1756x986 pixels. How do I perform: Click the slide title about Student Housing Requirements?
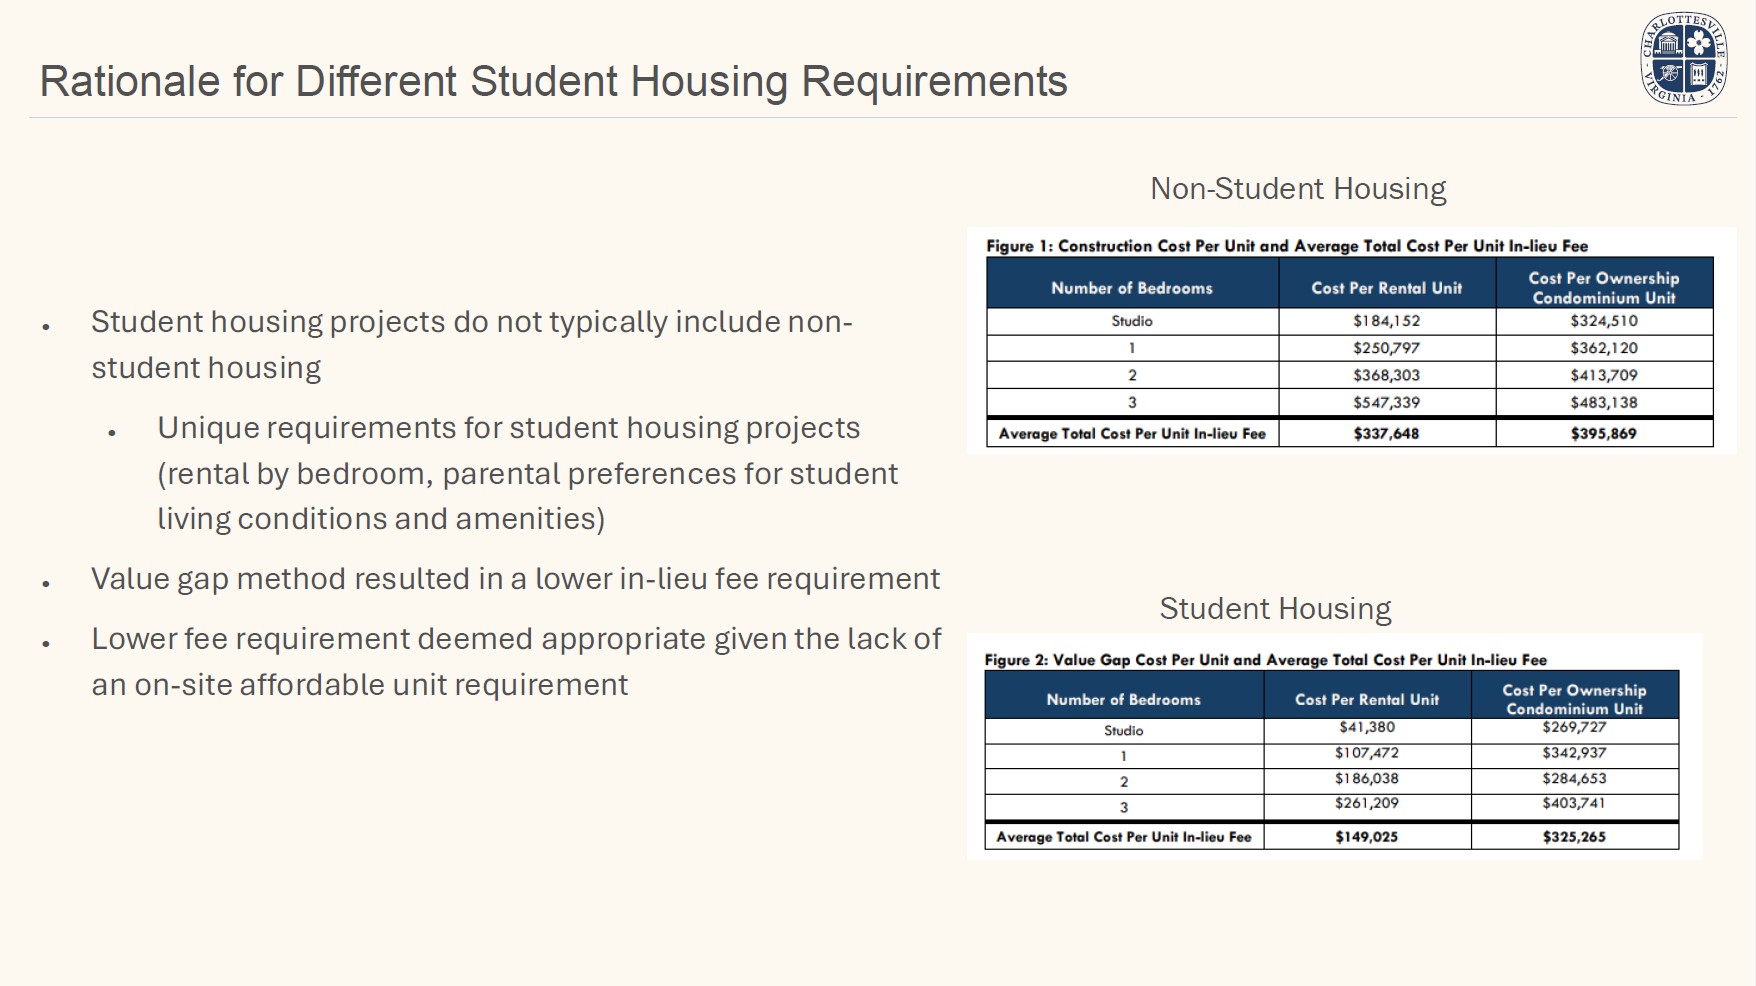tap(553, 81)
